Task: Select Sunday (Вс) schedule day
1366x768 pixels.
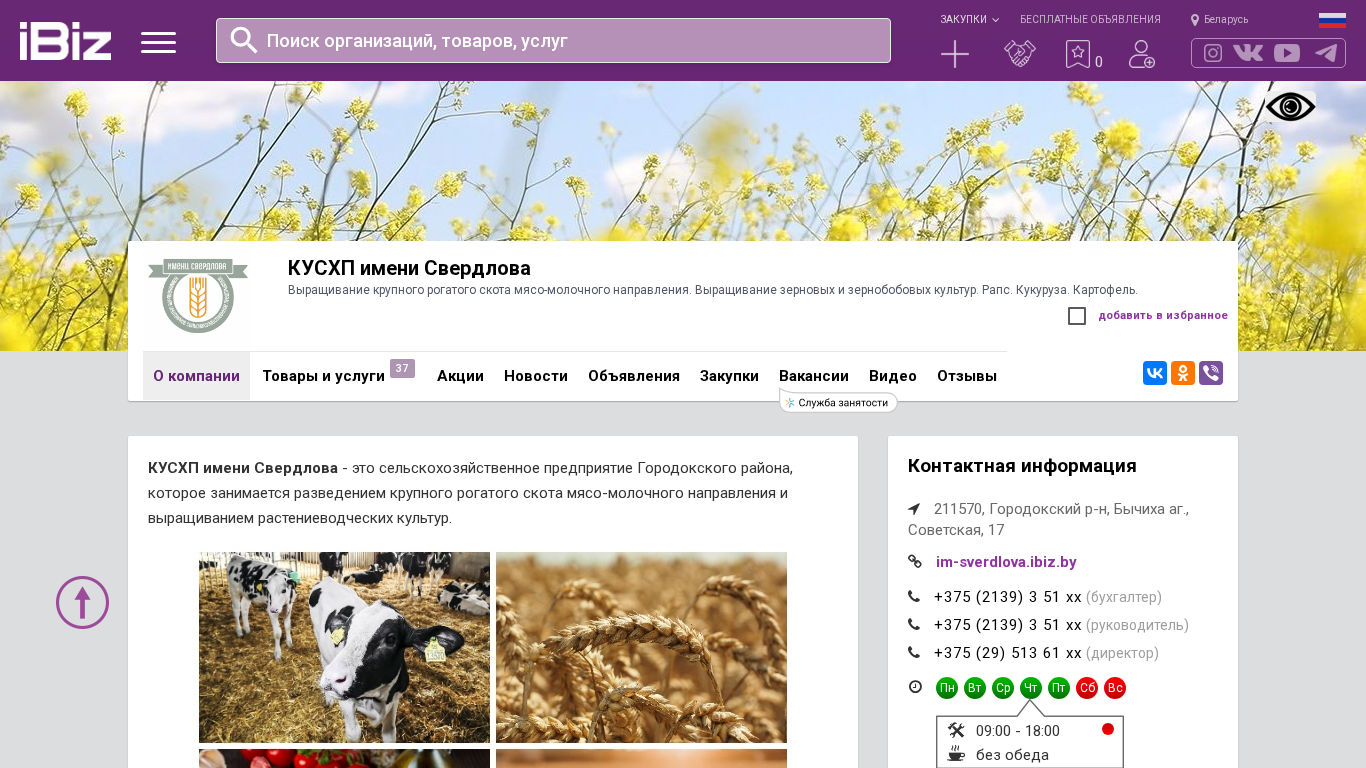Action: [x=1115, y=688]
